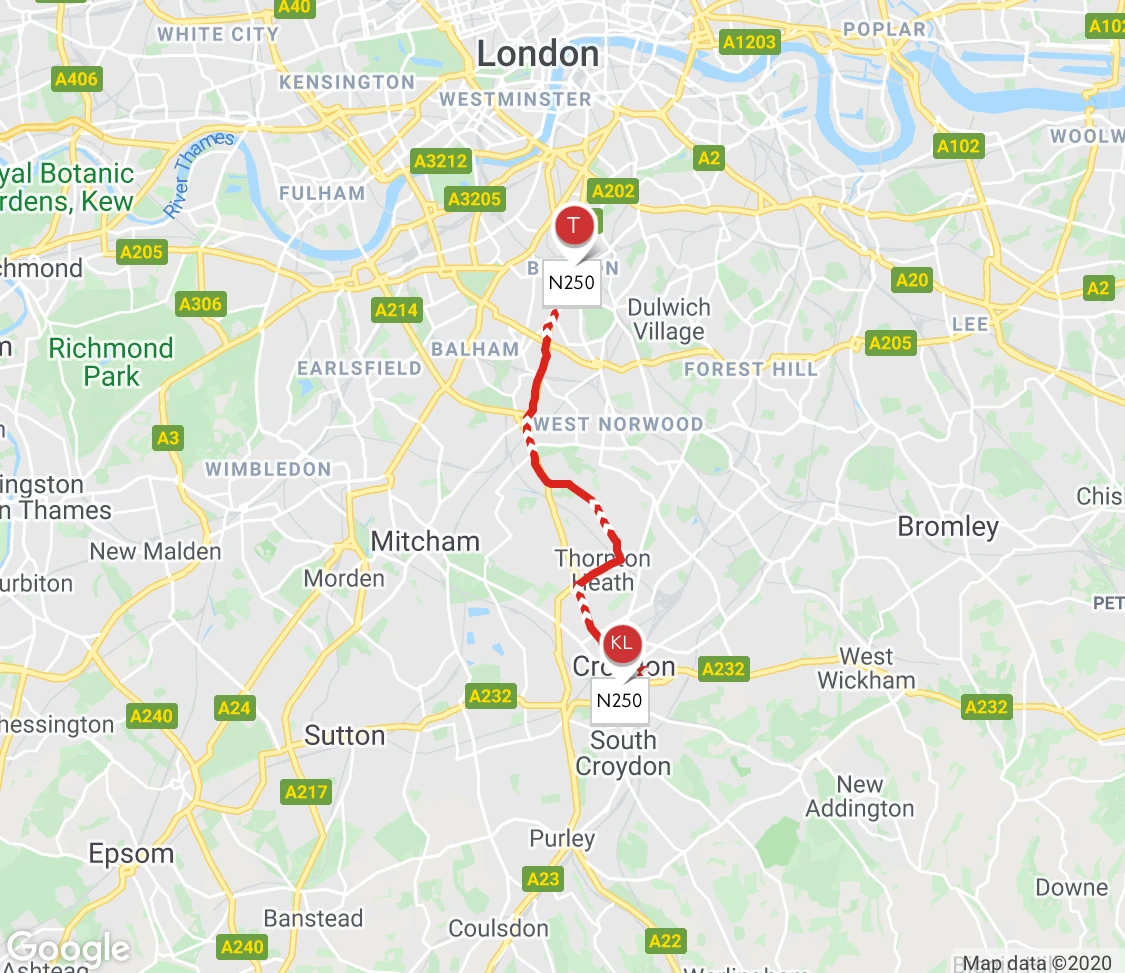The height and width of the screenshot is (973, 1125).
Task: Click the Bromley place label
Action: [x=948, y=527]
